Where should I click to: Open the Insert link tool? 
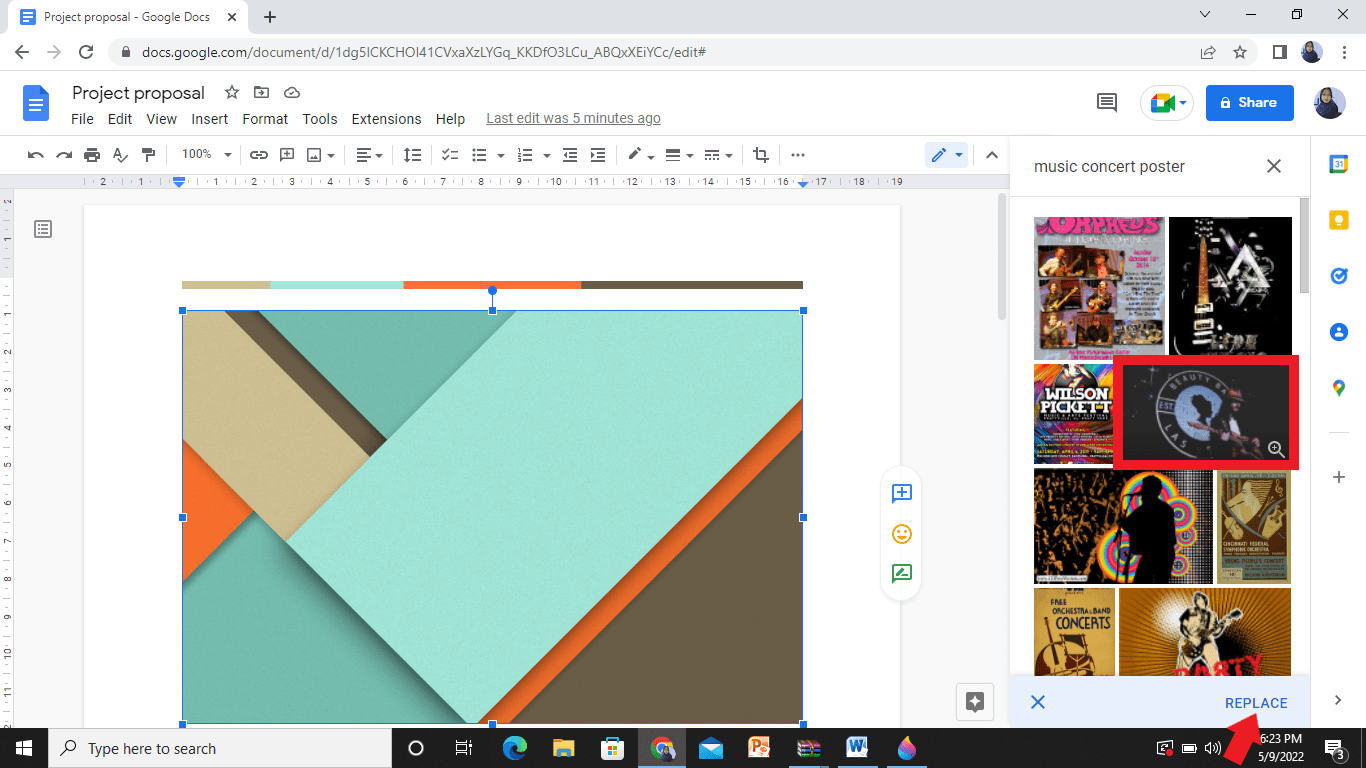[x=259, y=154]
